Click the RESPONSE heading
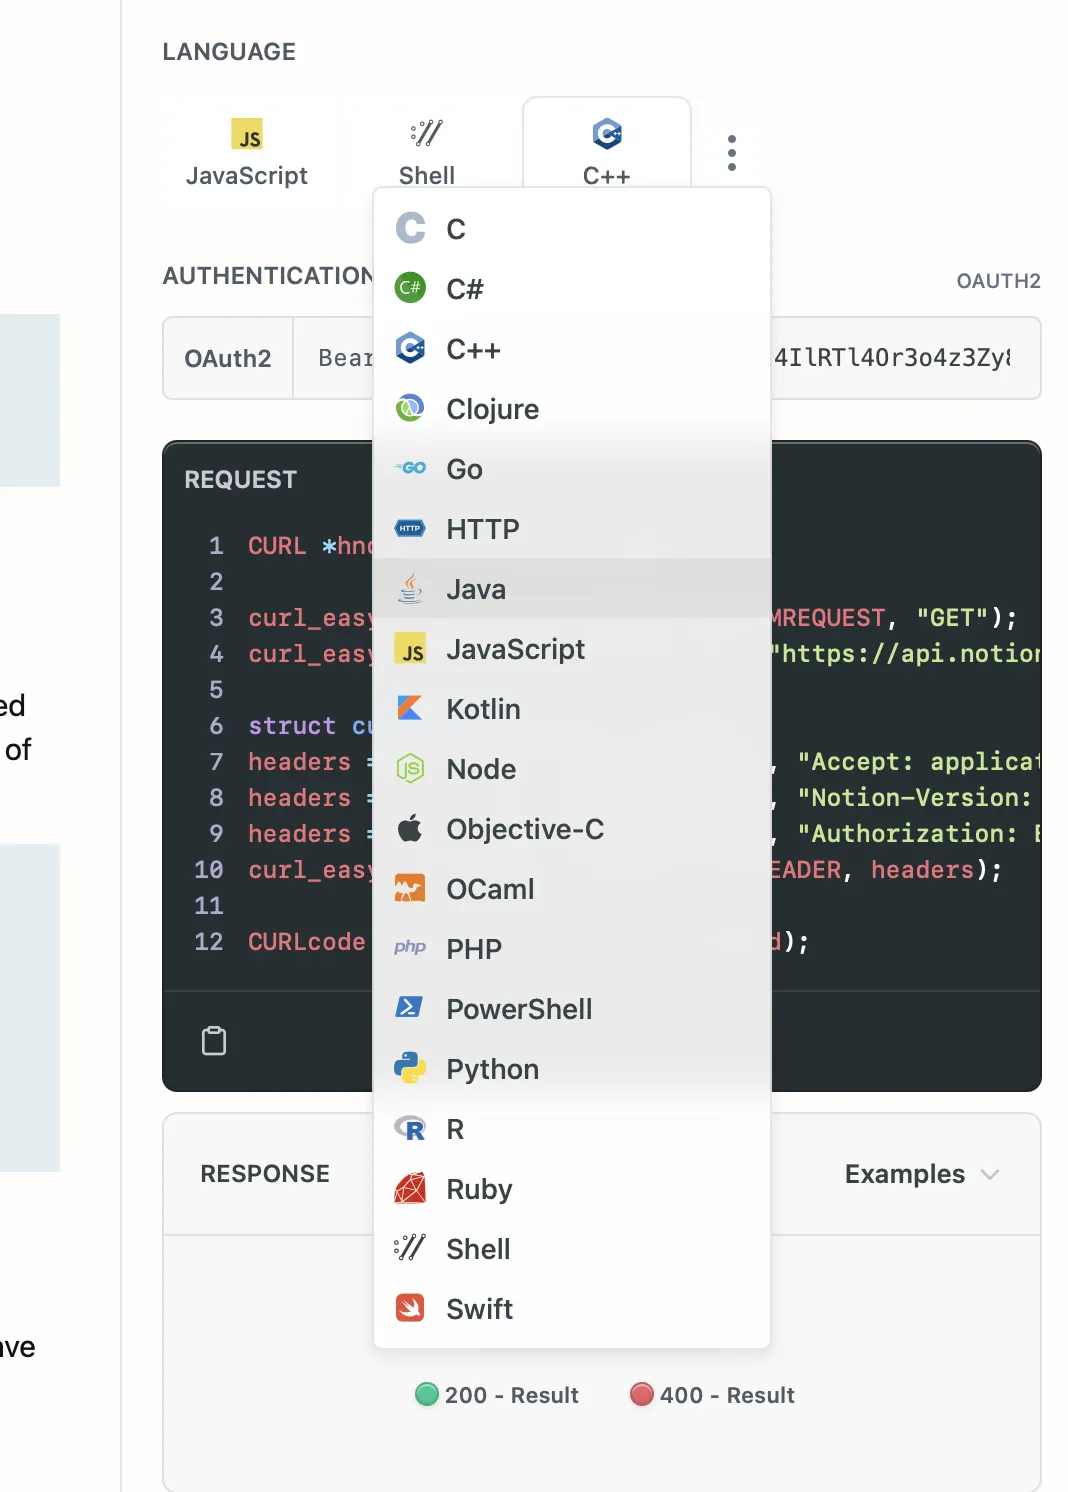Viewport: 1068px width, 1492px height. tap(265, 1174)
